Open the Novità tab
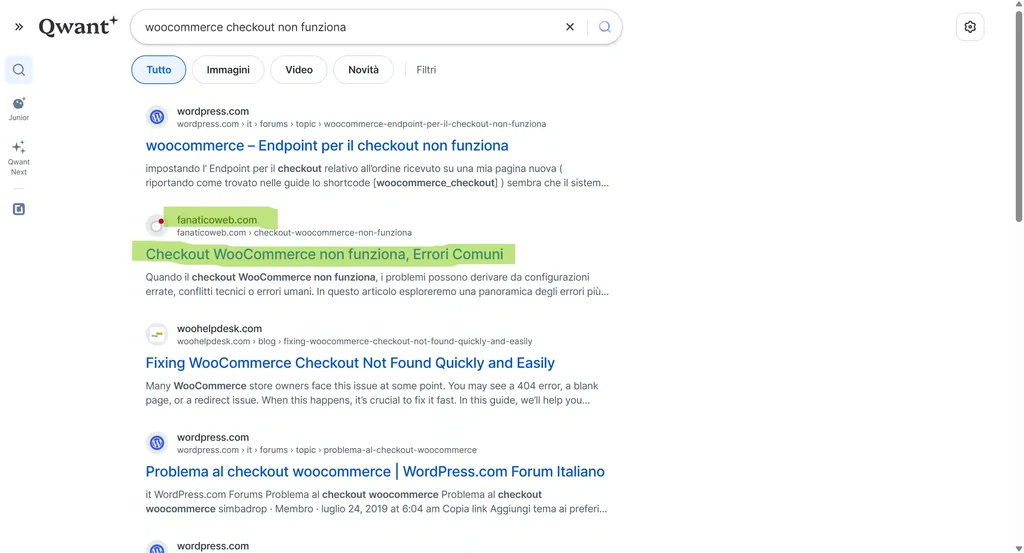The width and height of the screenshot is (1024, 553). tap(363, 70)
